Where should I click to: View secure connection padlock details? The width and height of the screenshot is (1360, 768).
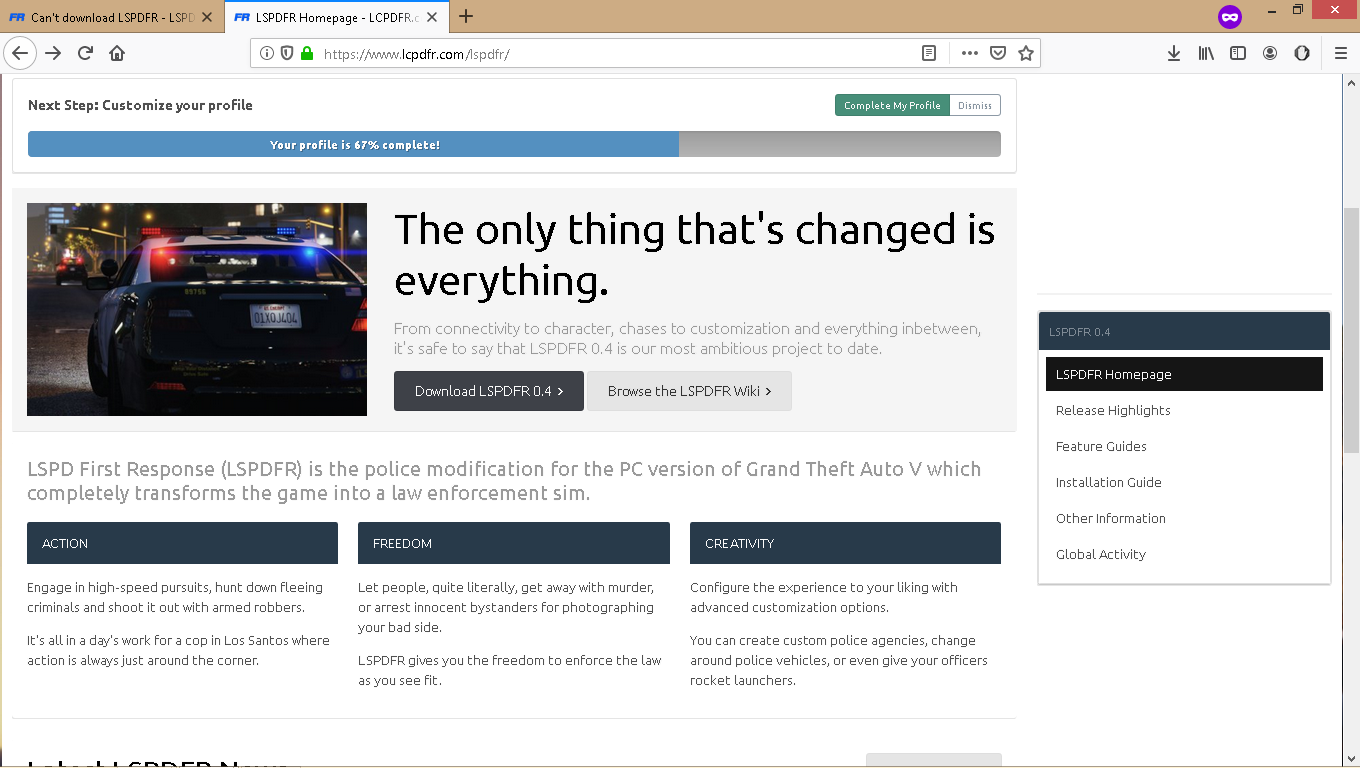[x=307, y=54]
